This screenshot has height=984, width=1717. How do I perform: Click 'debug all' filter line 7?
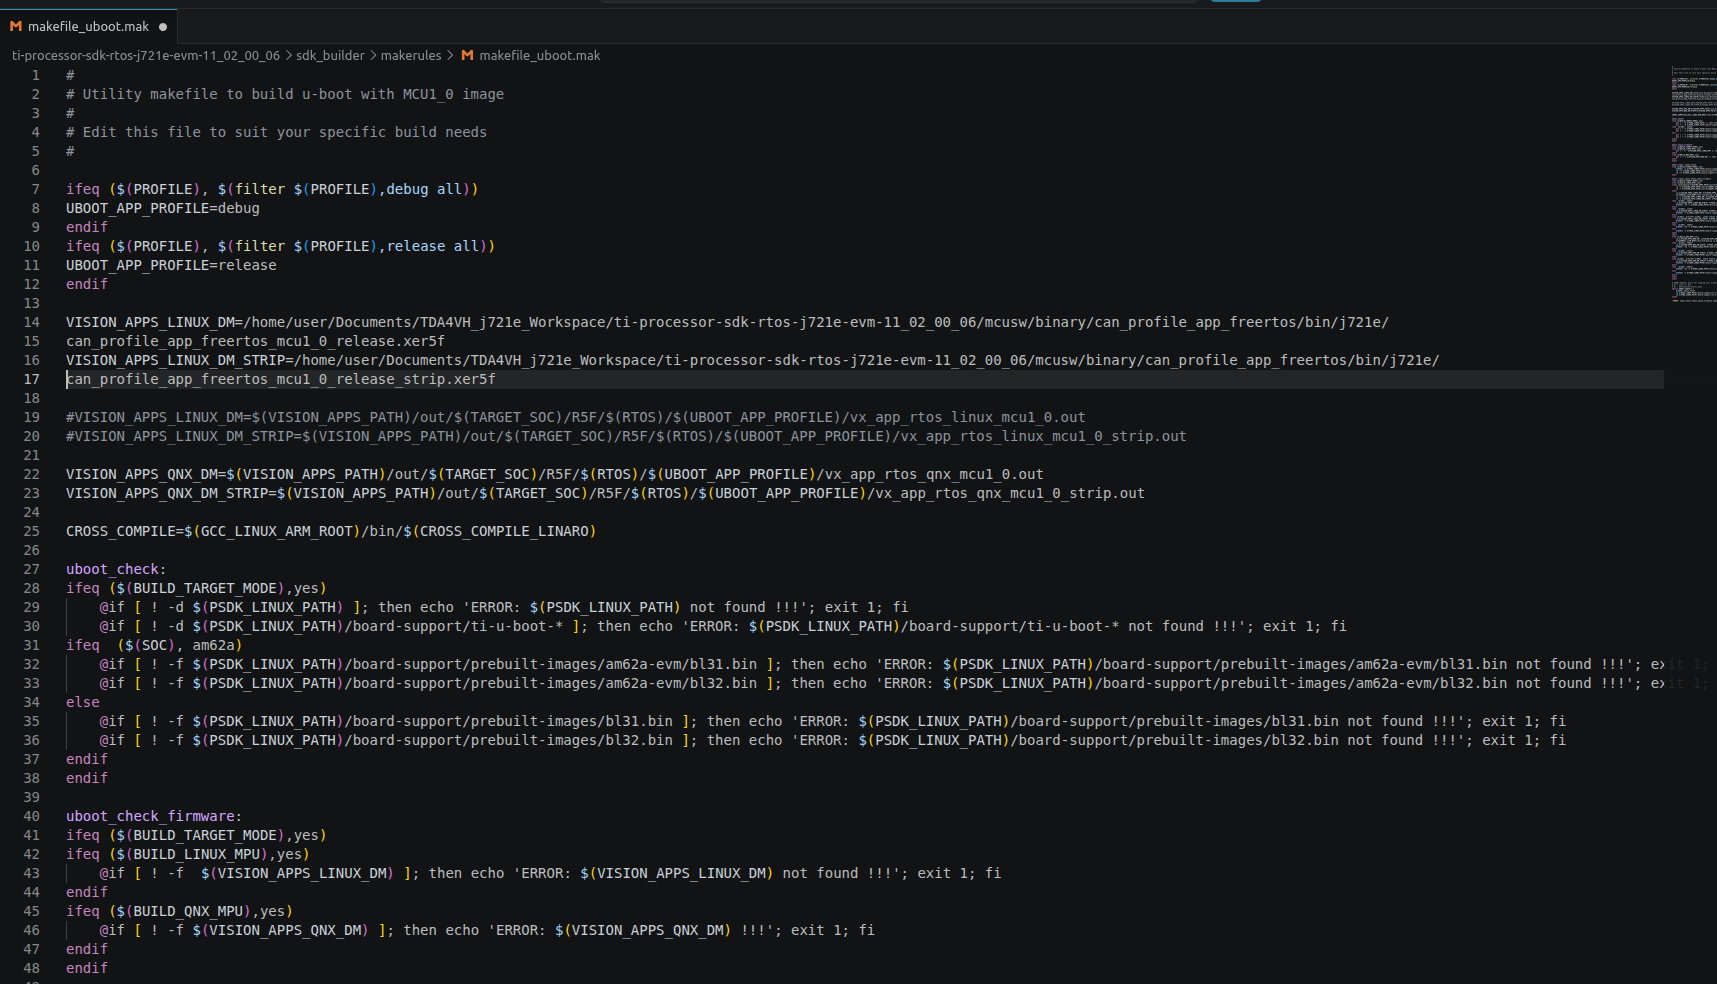[272, 190]
